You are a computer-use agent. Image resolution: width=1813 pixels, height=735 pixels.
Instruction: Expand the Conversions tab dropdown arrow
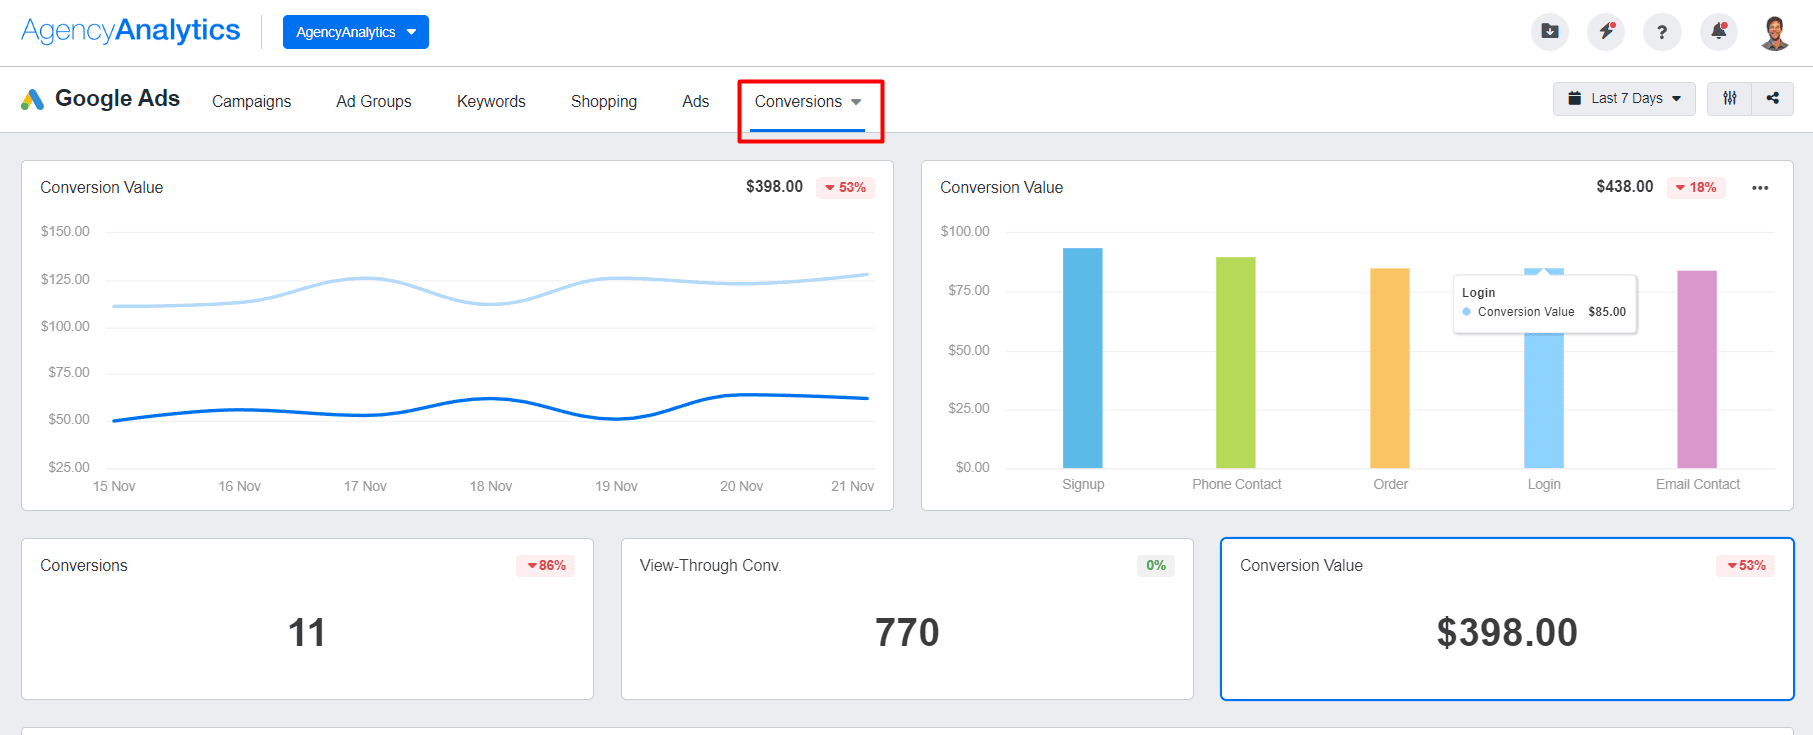tap(856, 102)
